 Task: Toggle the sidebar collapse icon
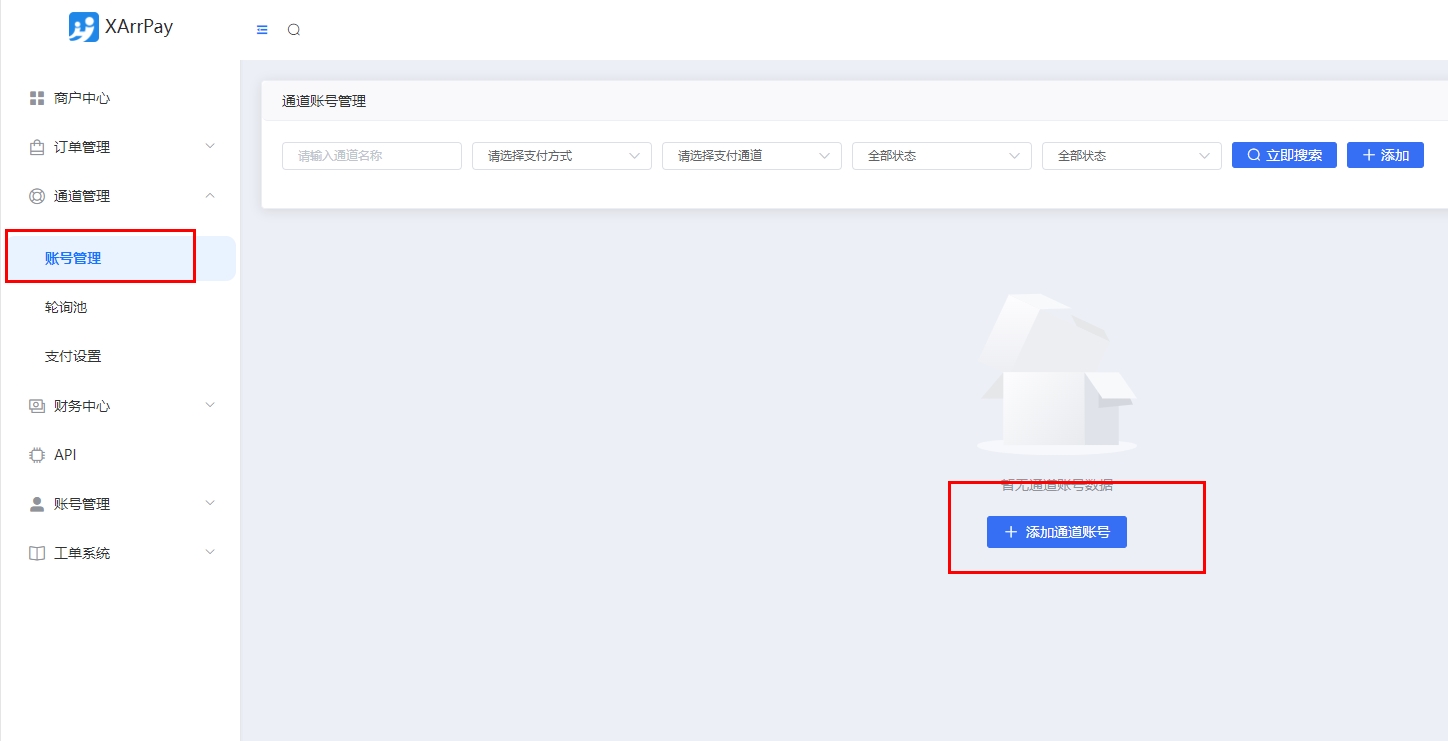click(x=262, y=30)
